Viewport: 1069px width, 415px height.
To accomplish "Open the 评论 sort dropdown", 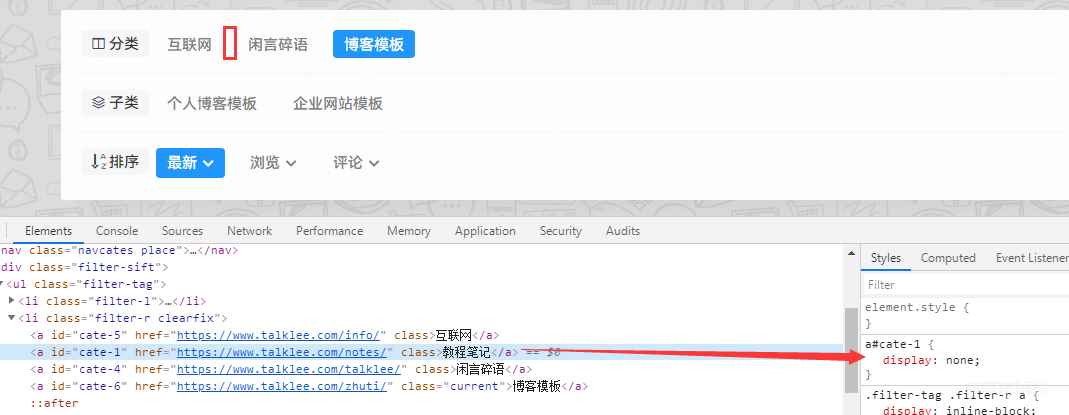I will [x=356, y=163].
